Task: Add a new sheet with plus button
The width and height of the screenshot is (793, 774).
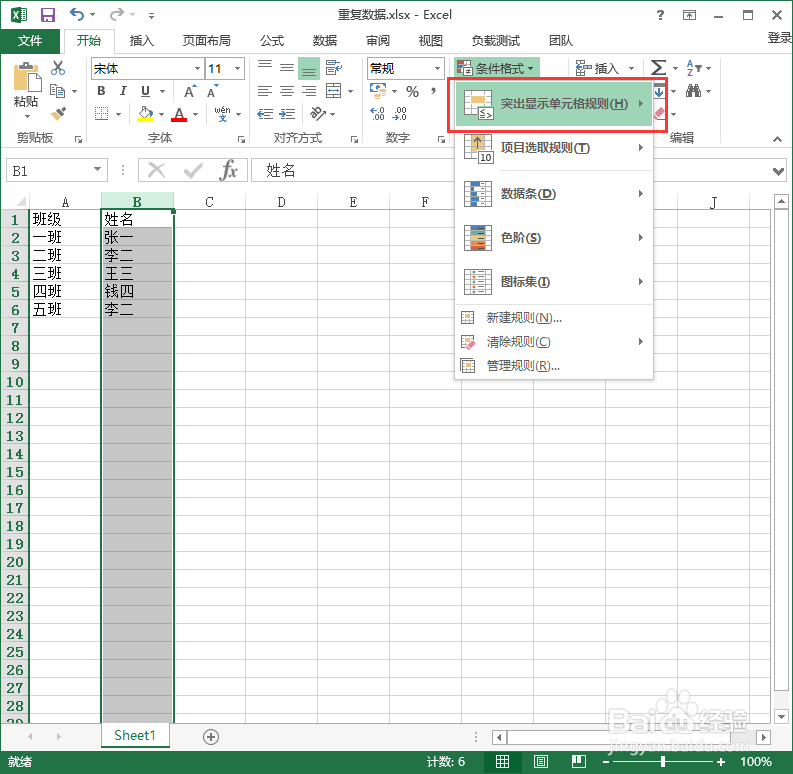Action: click(211, 737)
